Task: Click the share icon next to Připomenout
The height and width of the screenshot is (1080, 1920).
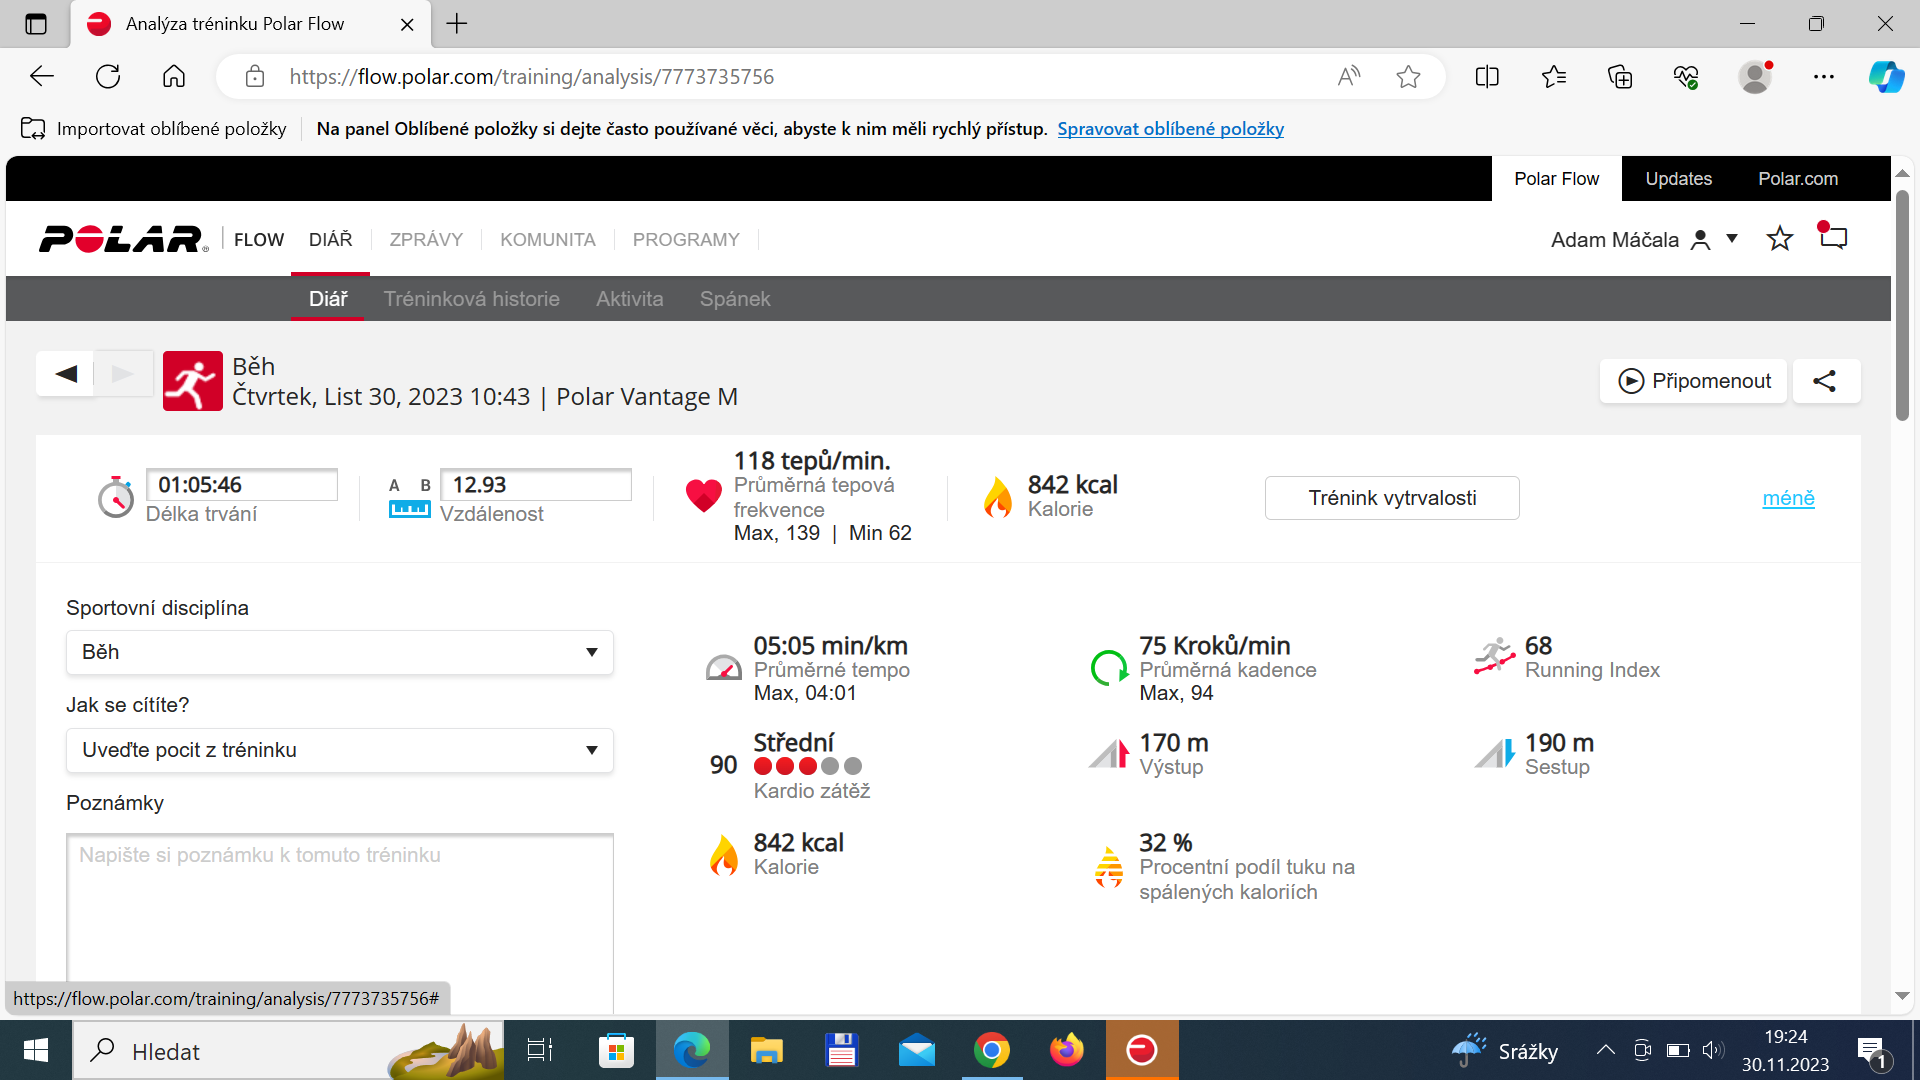Action: coord(1825,381)
